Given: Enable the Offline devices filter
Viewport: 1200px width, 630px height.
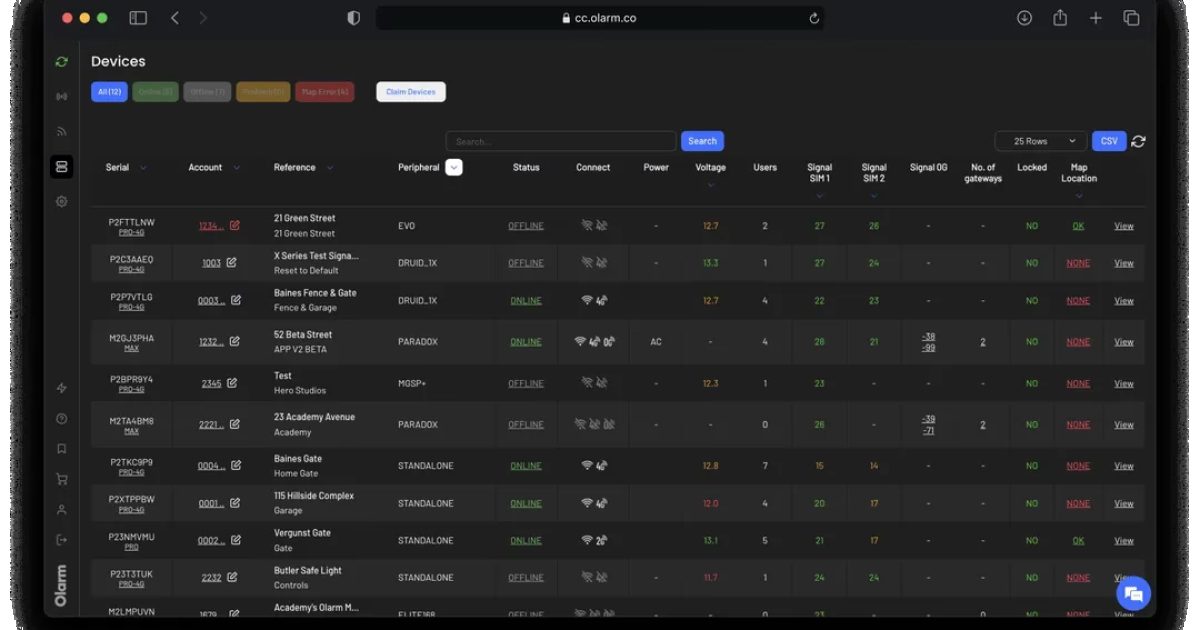Looking at the screenshot, I should [207, 91].
